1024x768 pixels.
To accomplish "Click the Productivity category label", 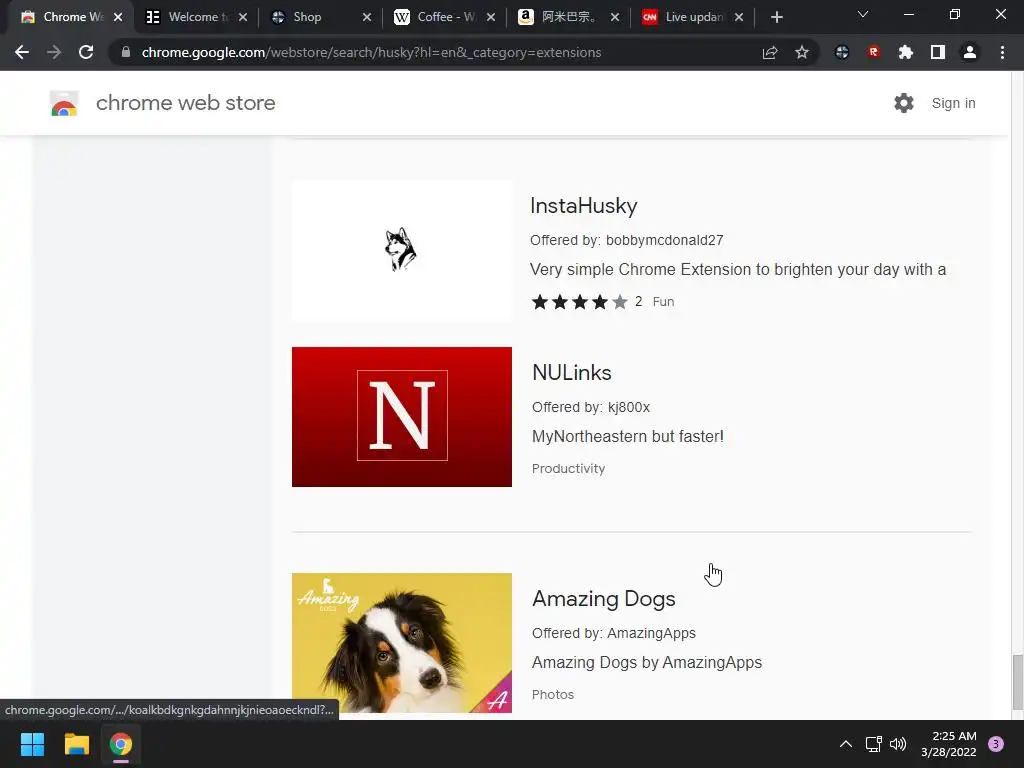I will [x=568, y=468].
